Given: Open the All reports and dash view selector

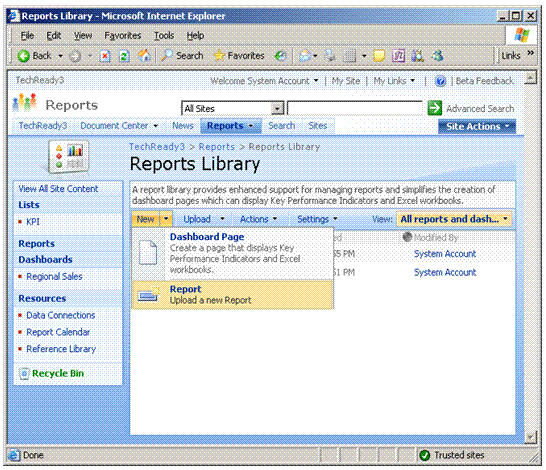Looking at the screenshot, I should click(x=454, y=219).
